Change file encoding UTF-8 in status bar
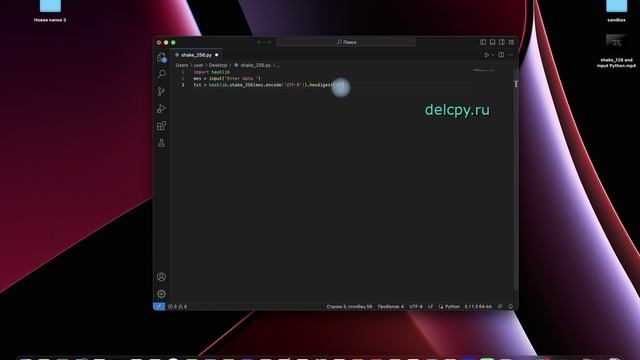This screenshot has height=360, width=640. (x=416, y=307)
